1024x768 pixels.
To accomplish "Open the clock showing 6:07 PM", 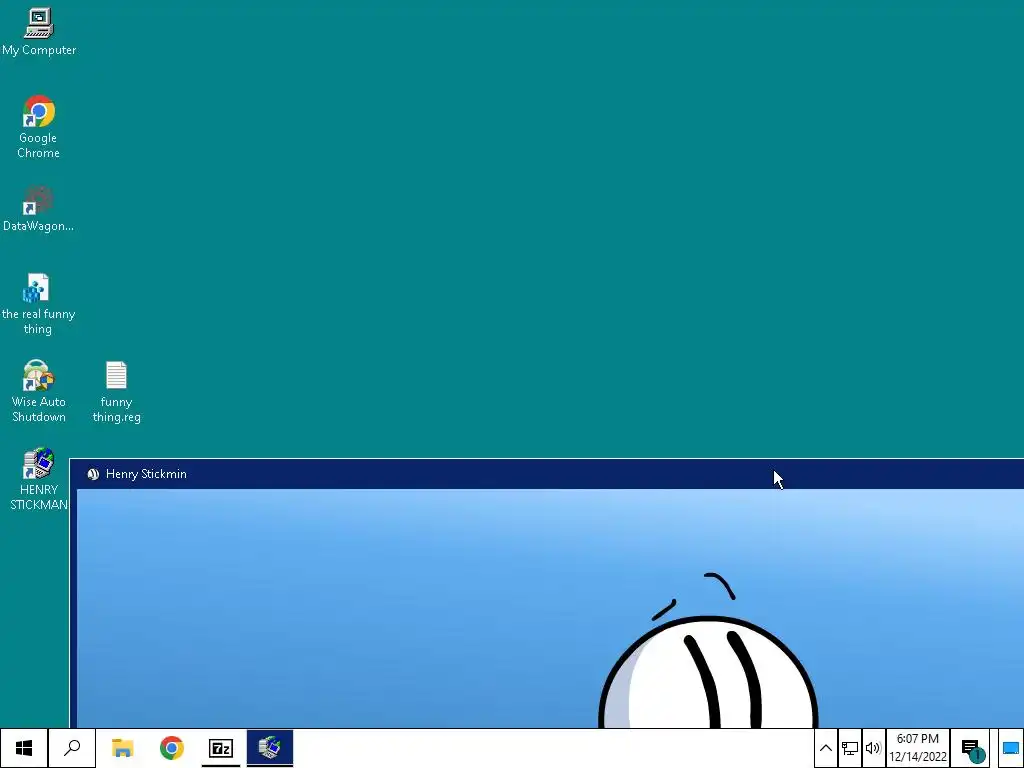I will coord(918,748).
